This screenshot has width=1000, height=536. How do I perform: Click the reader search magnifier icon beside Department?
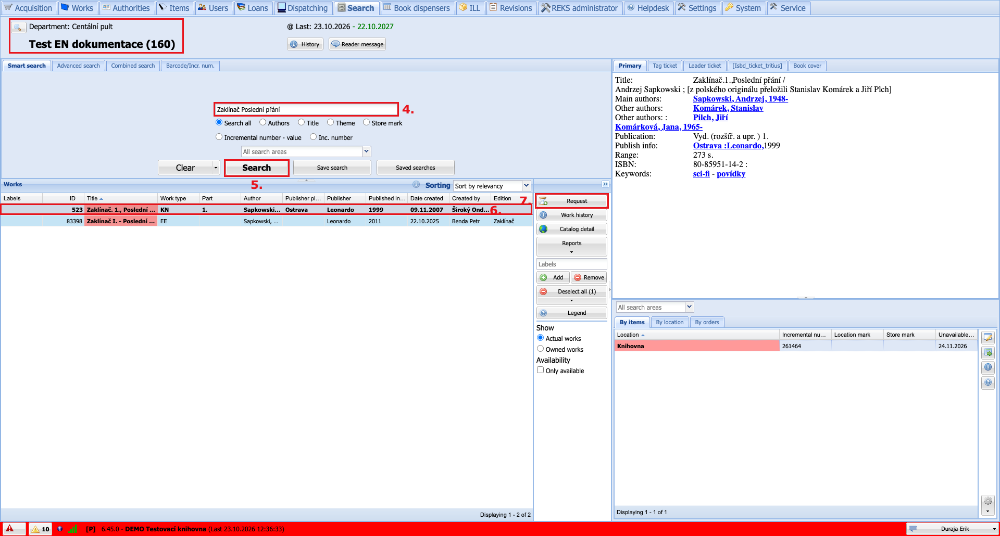click(x=18, y=27)
